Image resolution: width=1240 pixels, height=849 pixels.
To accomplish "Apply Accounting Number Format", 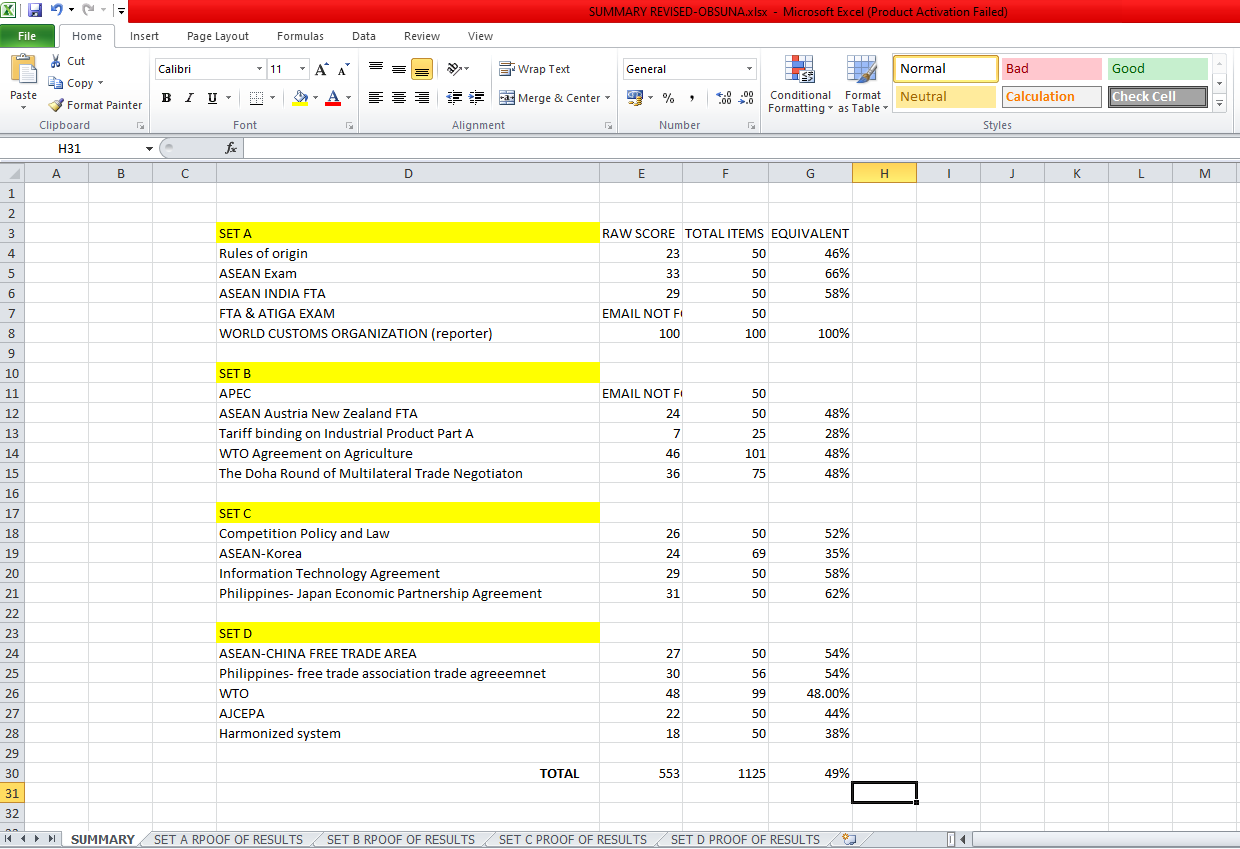I will 634,98.
